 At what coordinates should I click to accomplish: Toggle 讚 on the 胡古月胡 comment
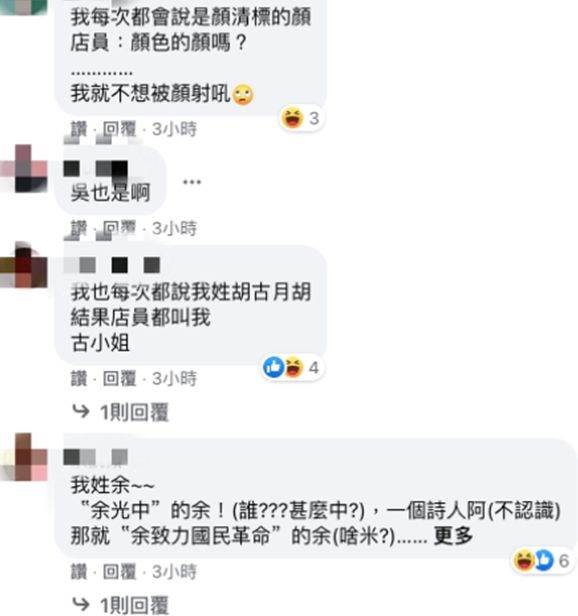pyautogui.click(x=79, y=379)
